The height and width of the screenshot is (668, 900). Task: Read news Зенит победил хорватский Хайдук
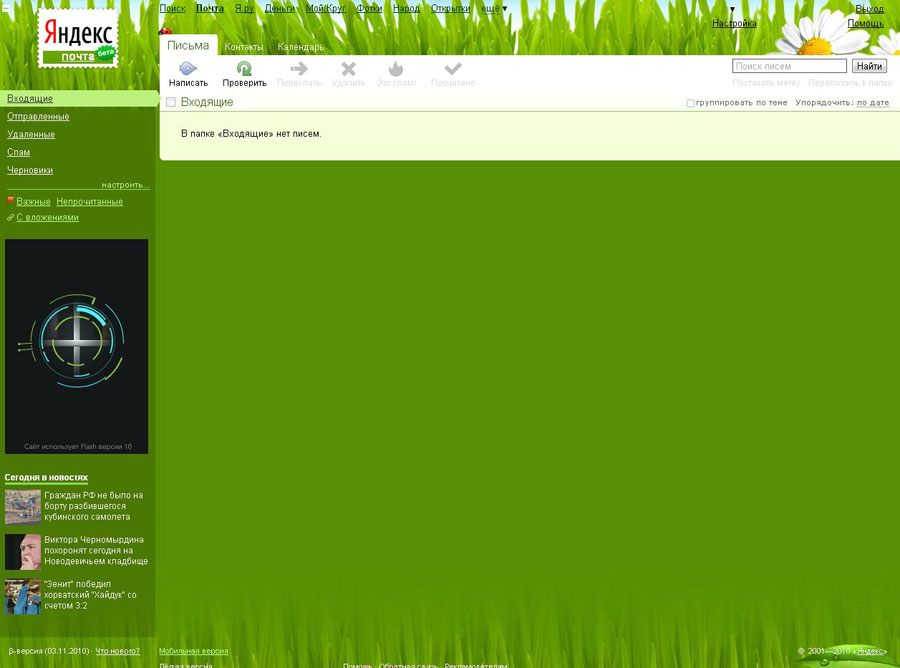click(90, 595)
